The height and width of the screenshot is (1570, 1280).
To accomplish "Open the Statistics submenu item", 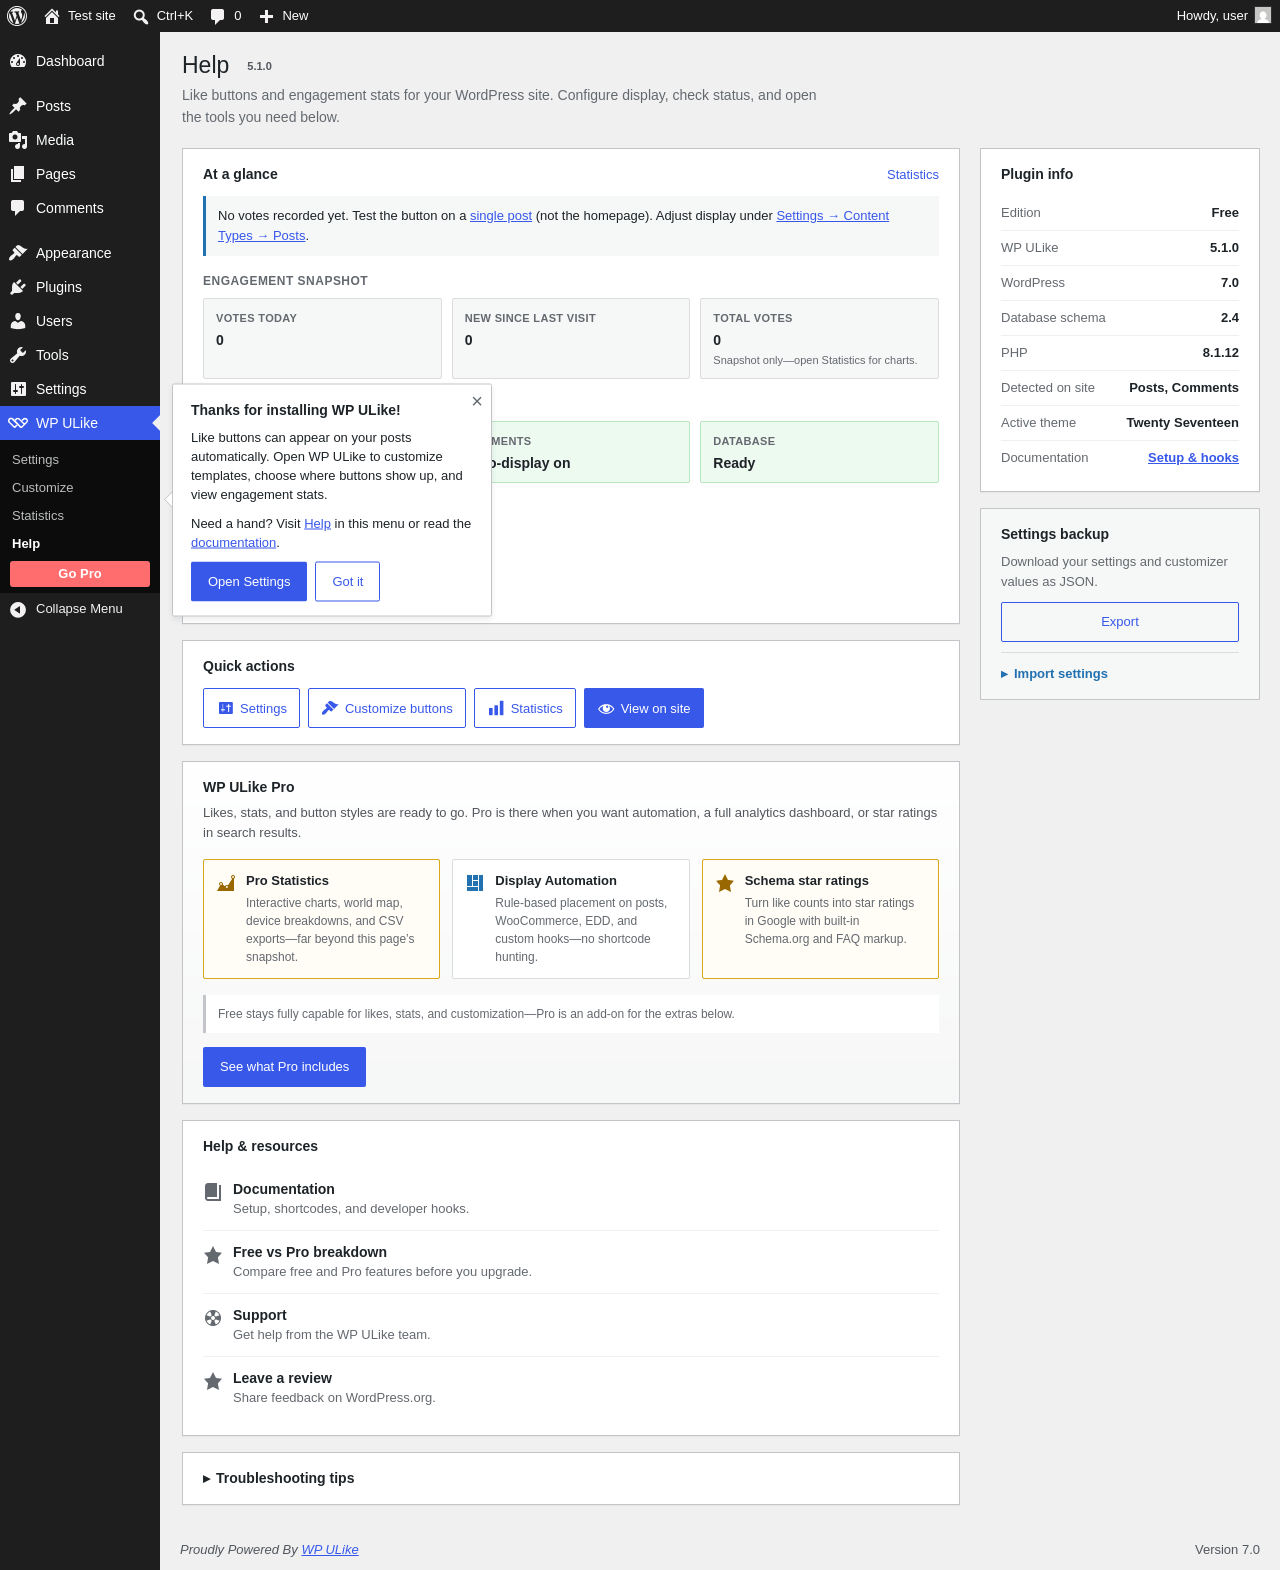I will [x=38, y=516].
